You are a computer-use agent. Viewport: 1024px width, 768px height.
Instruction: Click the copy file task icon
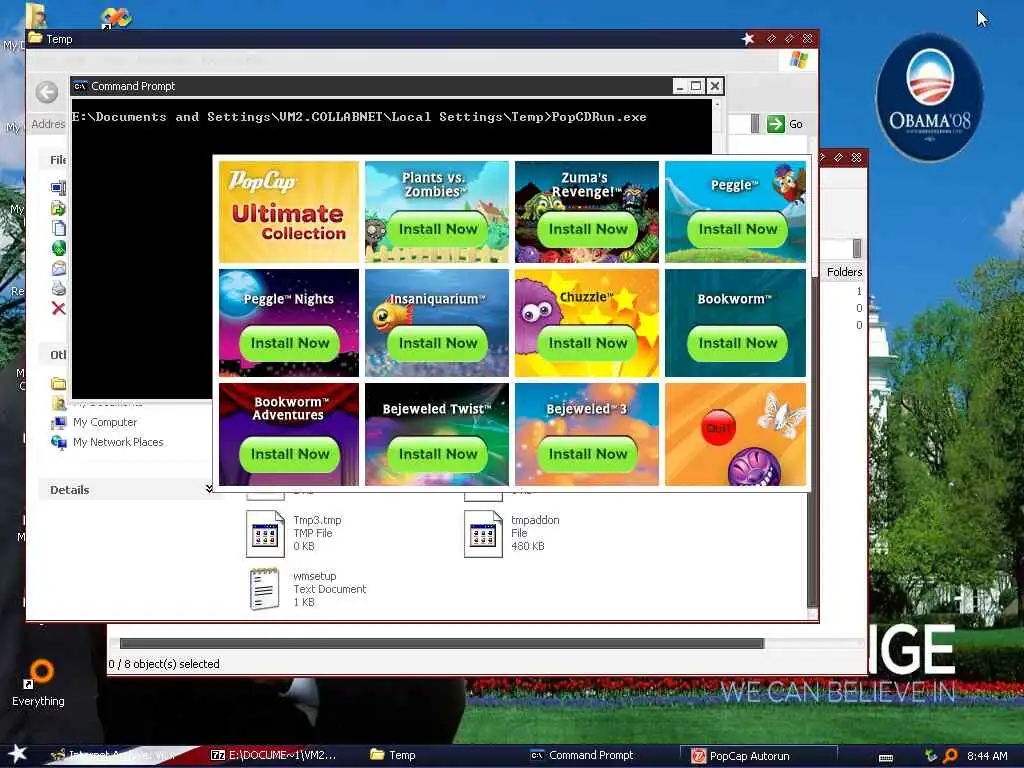pos(59,228)
